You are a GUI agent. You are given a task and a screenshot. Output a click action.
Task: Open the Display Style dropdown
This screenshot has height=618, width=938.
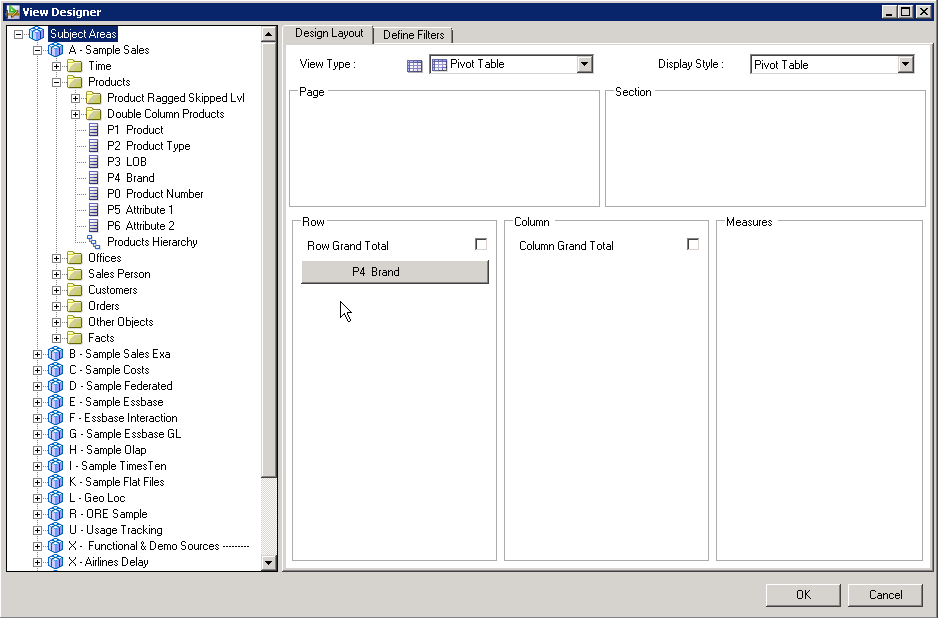(x=905, y=63)
